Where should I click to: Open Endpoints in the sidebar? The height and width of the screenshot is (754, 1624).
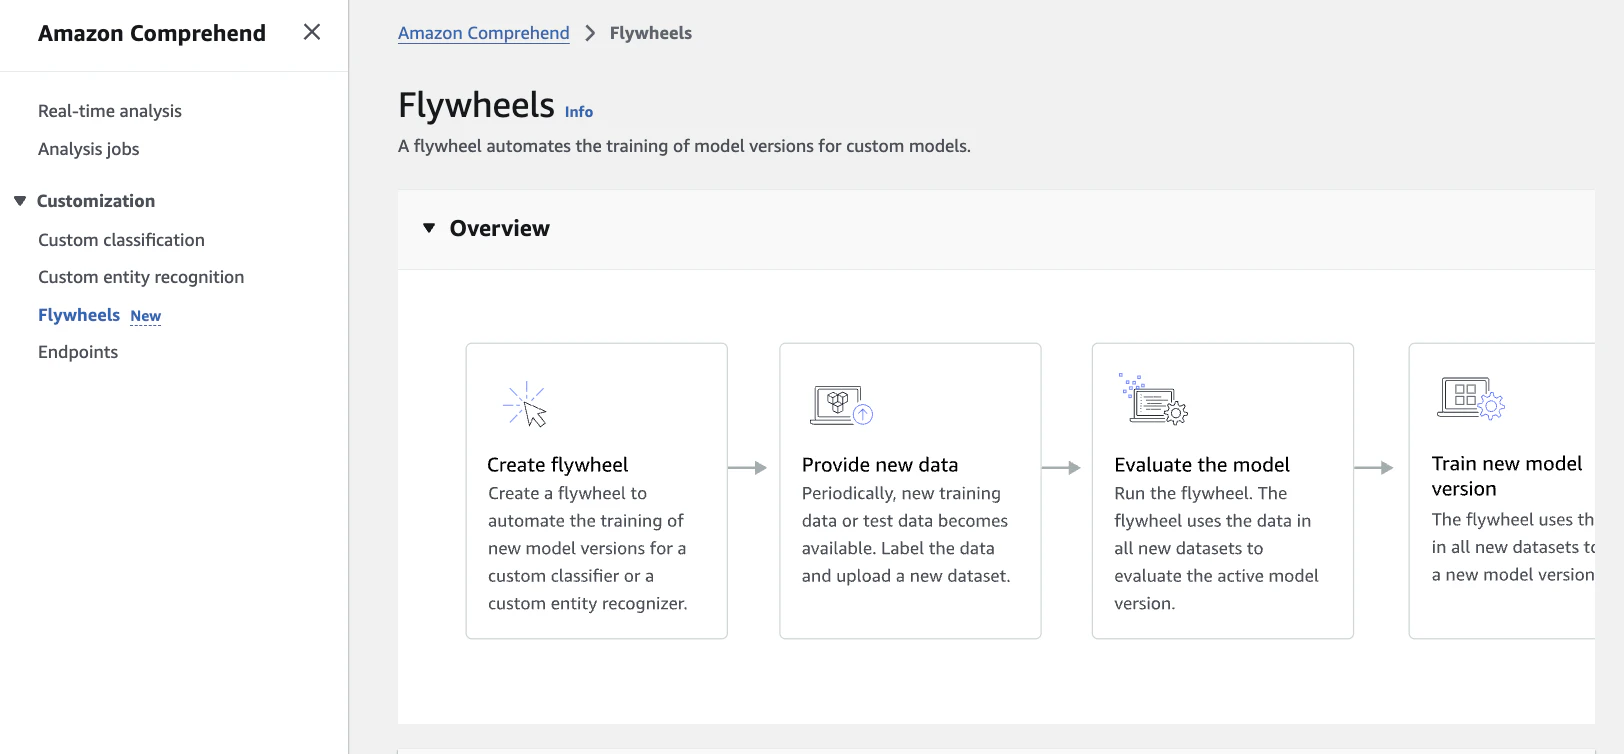click(78, 352)
